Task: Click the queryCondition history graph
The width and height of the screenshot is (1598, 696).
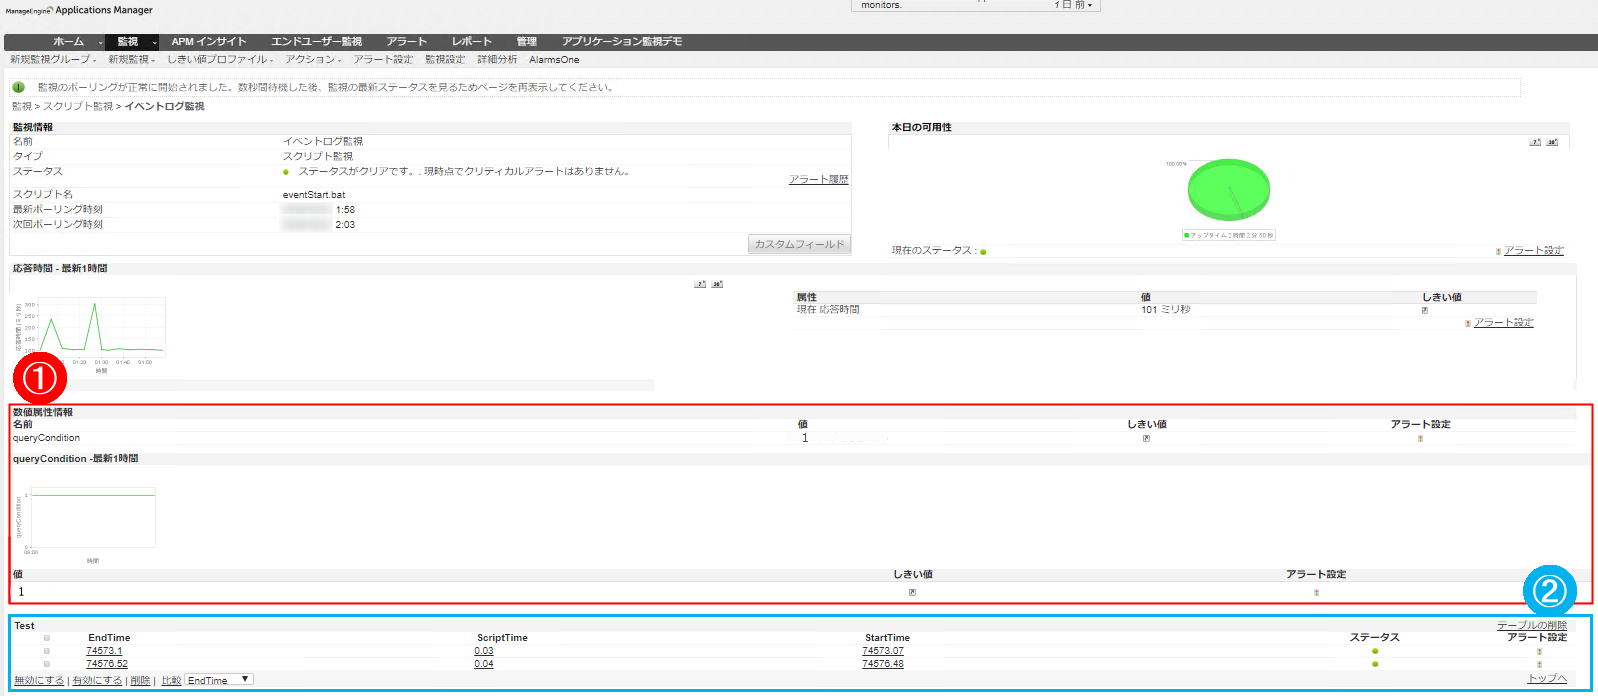Action: [x=92, y=518]
